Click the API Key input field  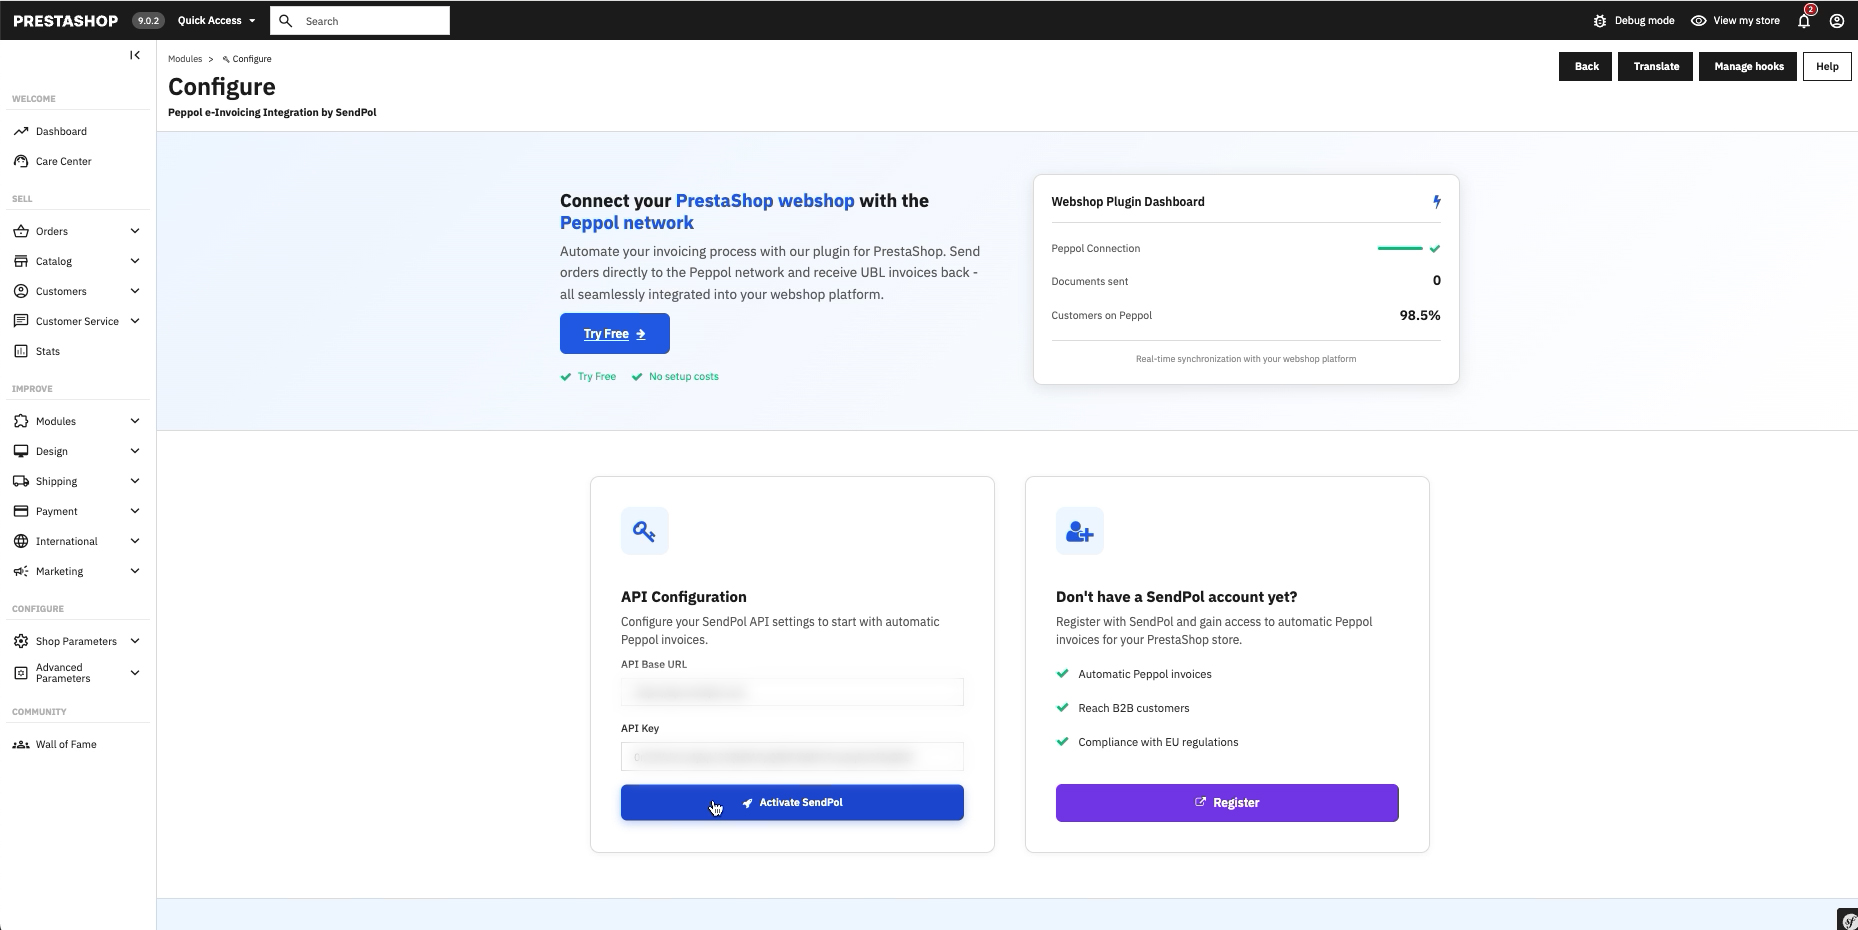click(x=792, y=756)
